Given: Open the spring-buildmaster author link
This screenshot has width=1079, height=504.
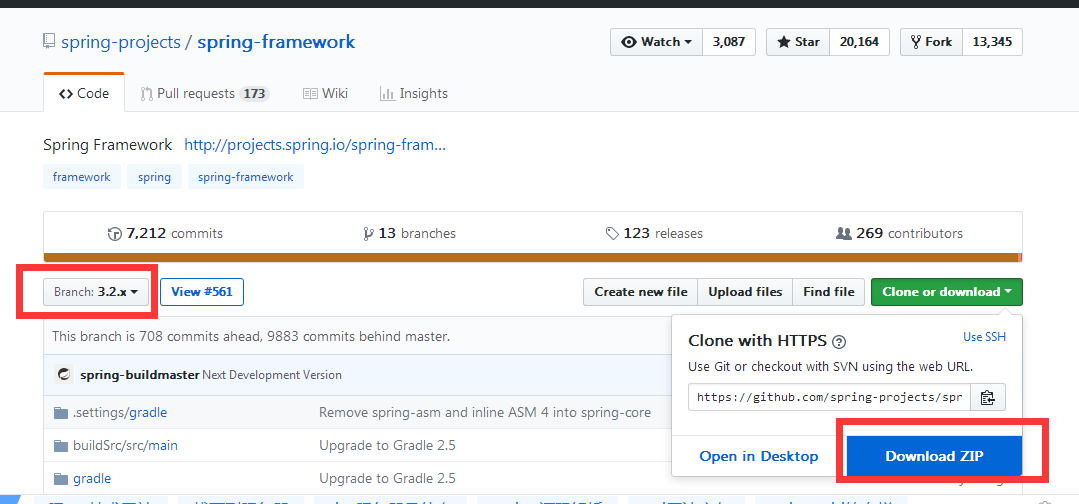Looking at the screenshot, I should click(x=140, y=375).
